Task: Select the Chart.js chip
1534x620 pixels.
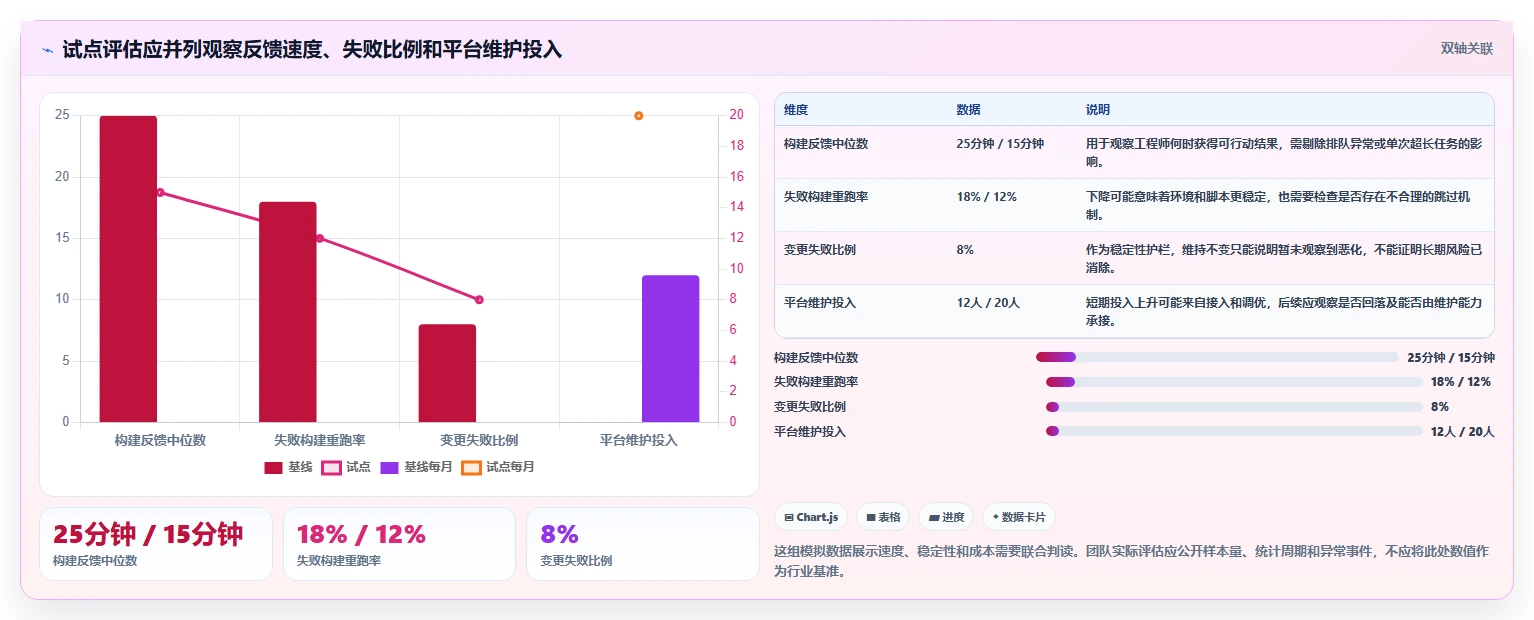Action: (x=811, y=517)
